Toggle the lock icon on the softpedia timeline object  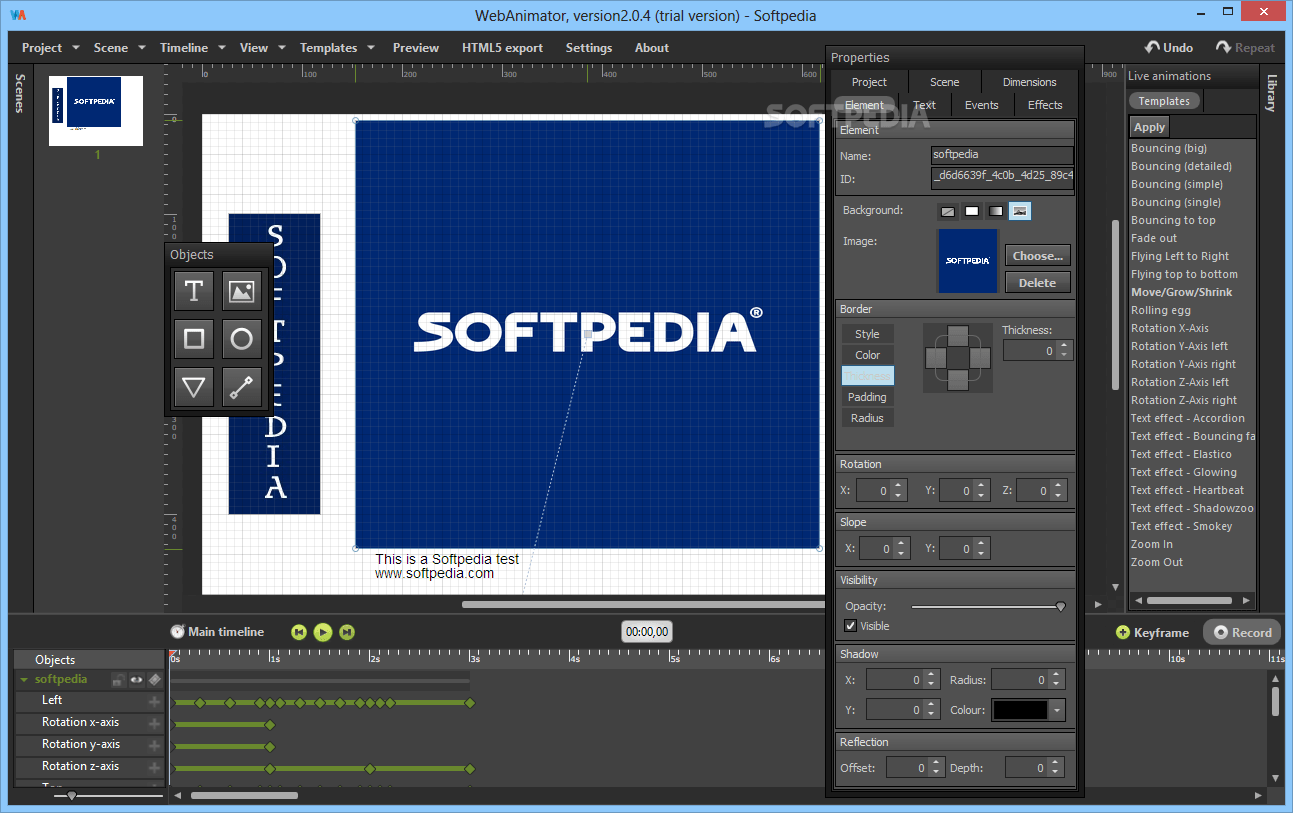coord(118,679)
